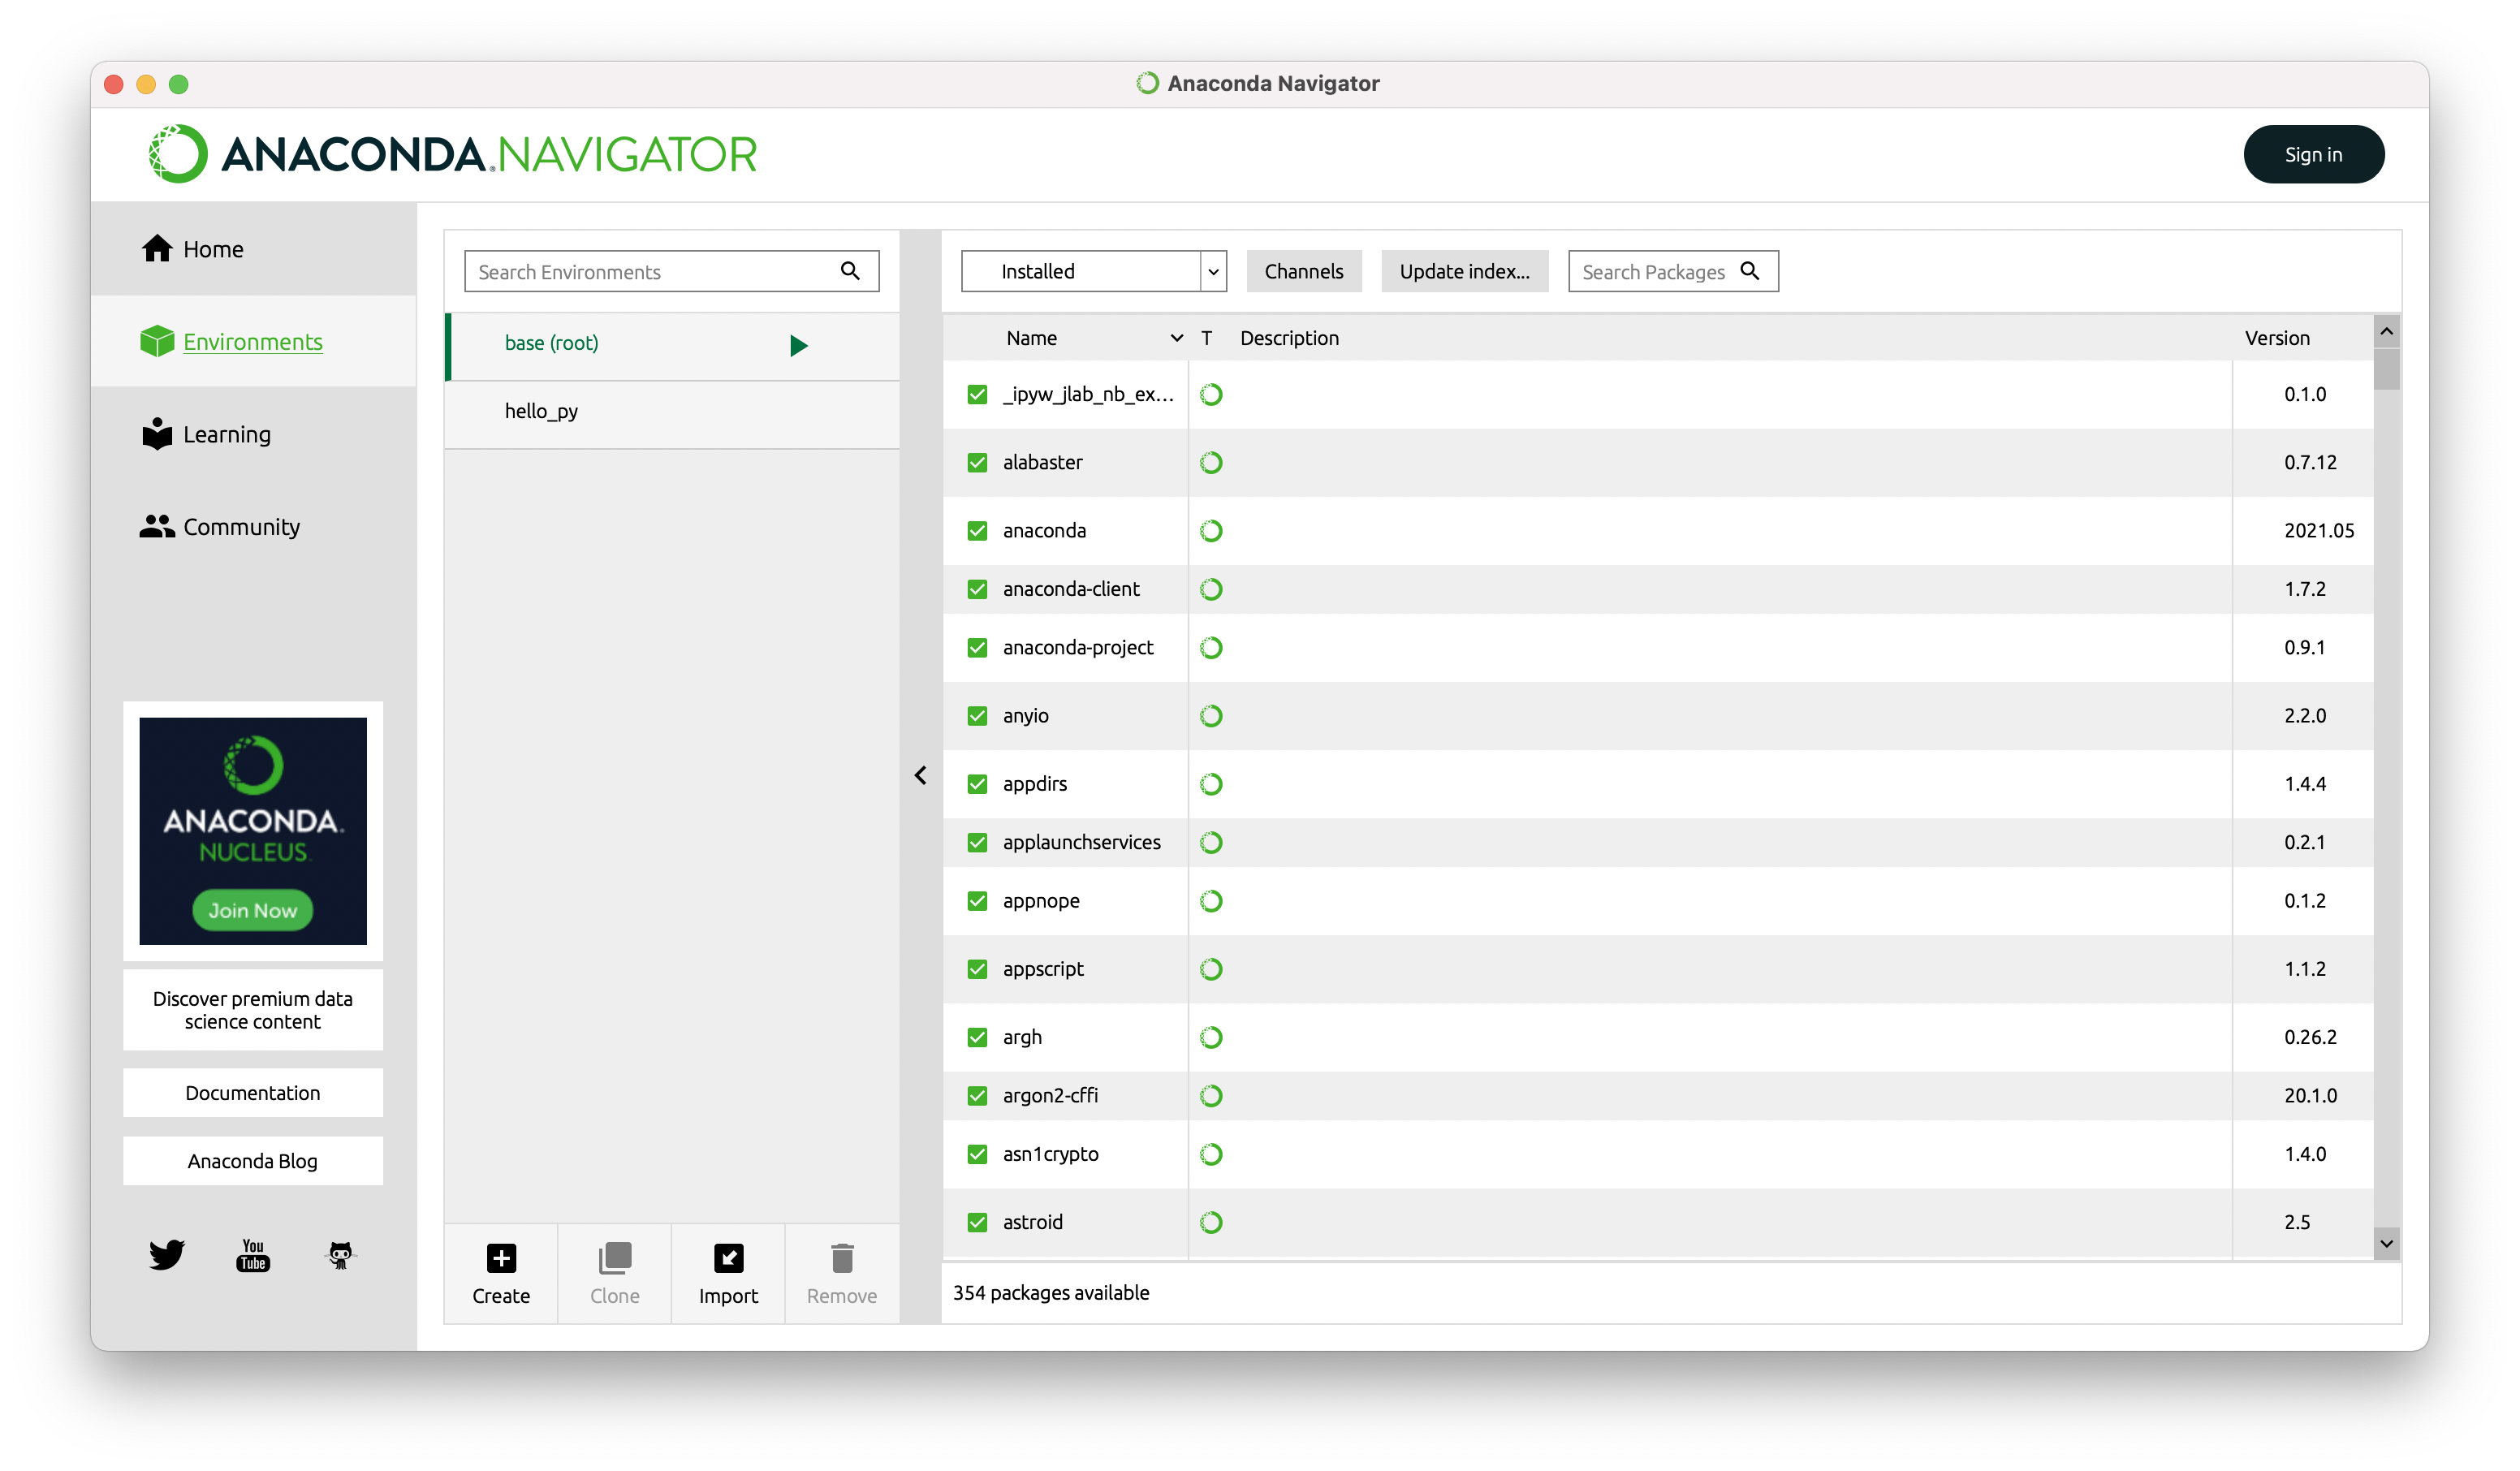Screen dimensions: 2520x1471
Task: Toggle the argon2-cffi package checkbox
Action: tap(977, 1095)
